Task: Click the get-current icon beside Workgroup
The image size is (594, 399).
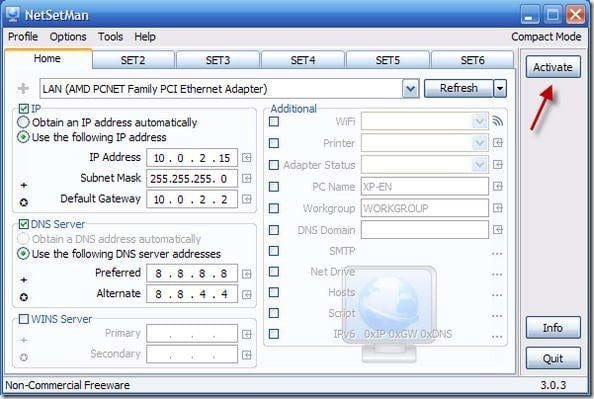Action: 498,208
